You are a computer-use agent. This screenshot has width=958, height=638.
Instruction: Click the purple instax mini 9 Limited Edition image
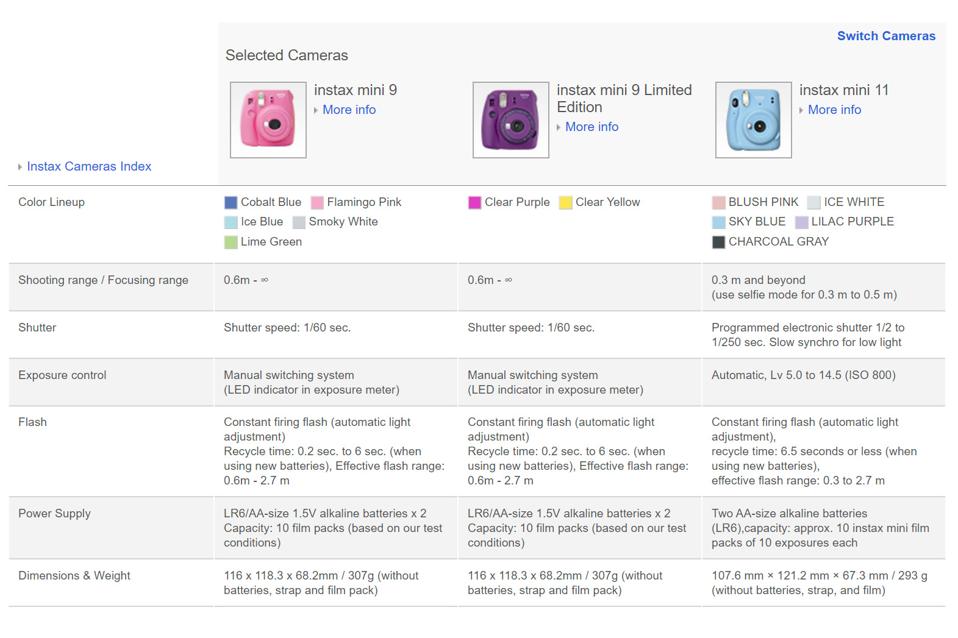coord(510,120)
